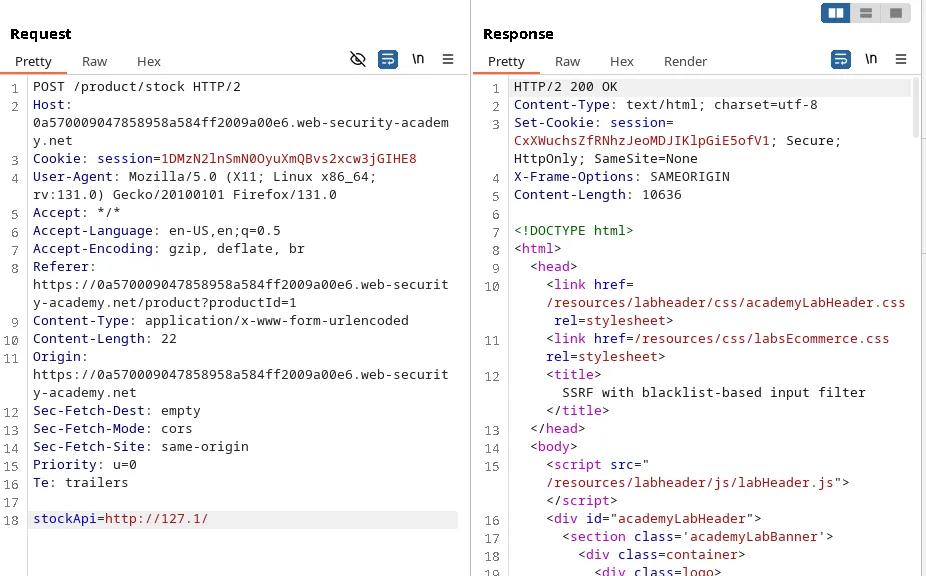The image size is (926, 576).
Task: Toggle line wrap icon in Response panel
Action: pyautogui.click(x=841, y=59)
